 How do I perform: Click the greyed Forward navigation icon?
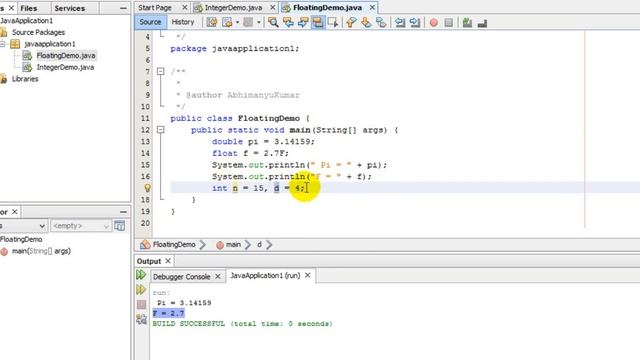(248, 22)
